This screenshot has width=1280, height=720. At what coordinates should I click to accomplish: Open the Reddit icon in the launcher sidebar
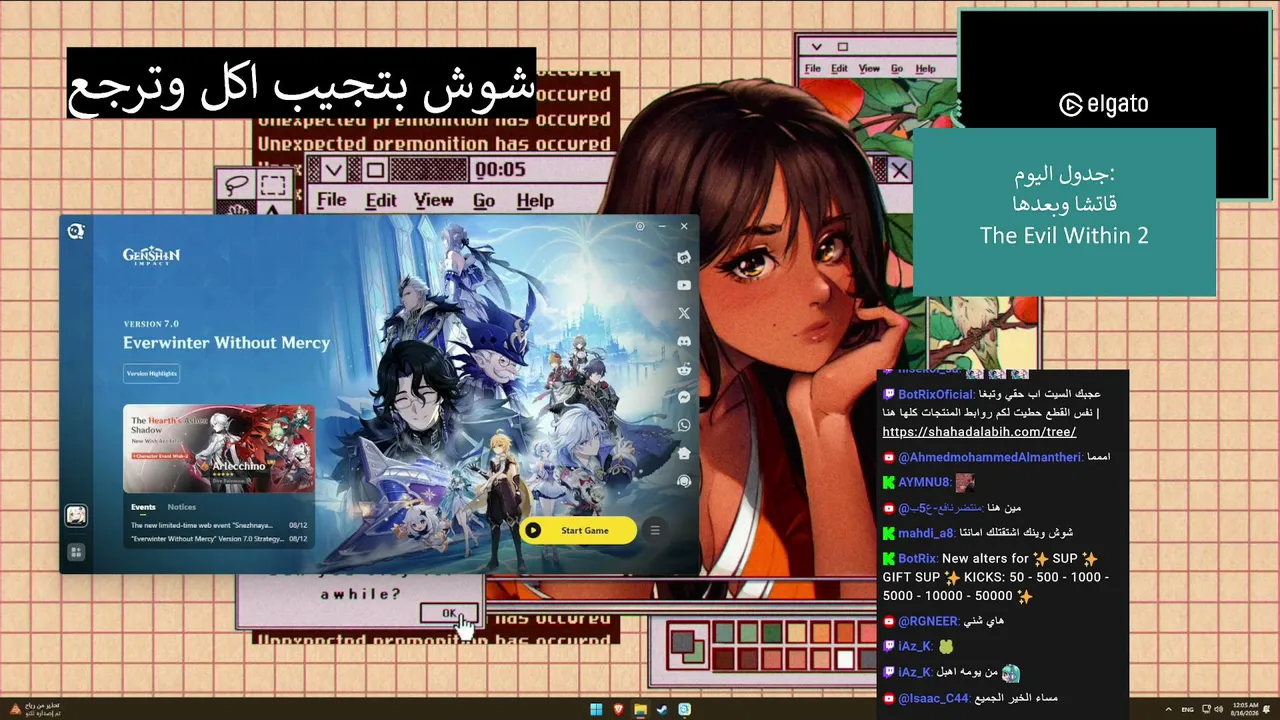(x=684, y=369)
